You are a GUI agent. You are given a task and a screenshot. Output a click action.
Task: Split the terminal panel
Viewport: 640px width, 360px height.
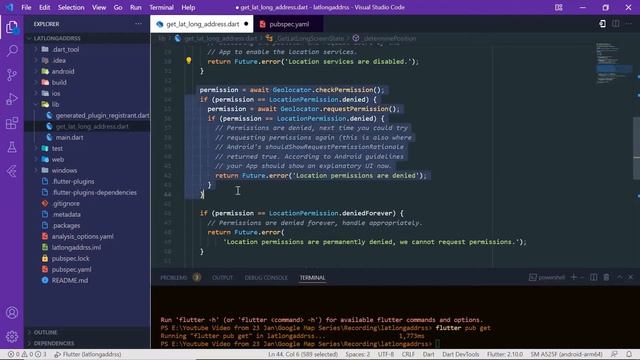593,277
